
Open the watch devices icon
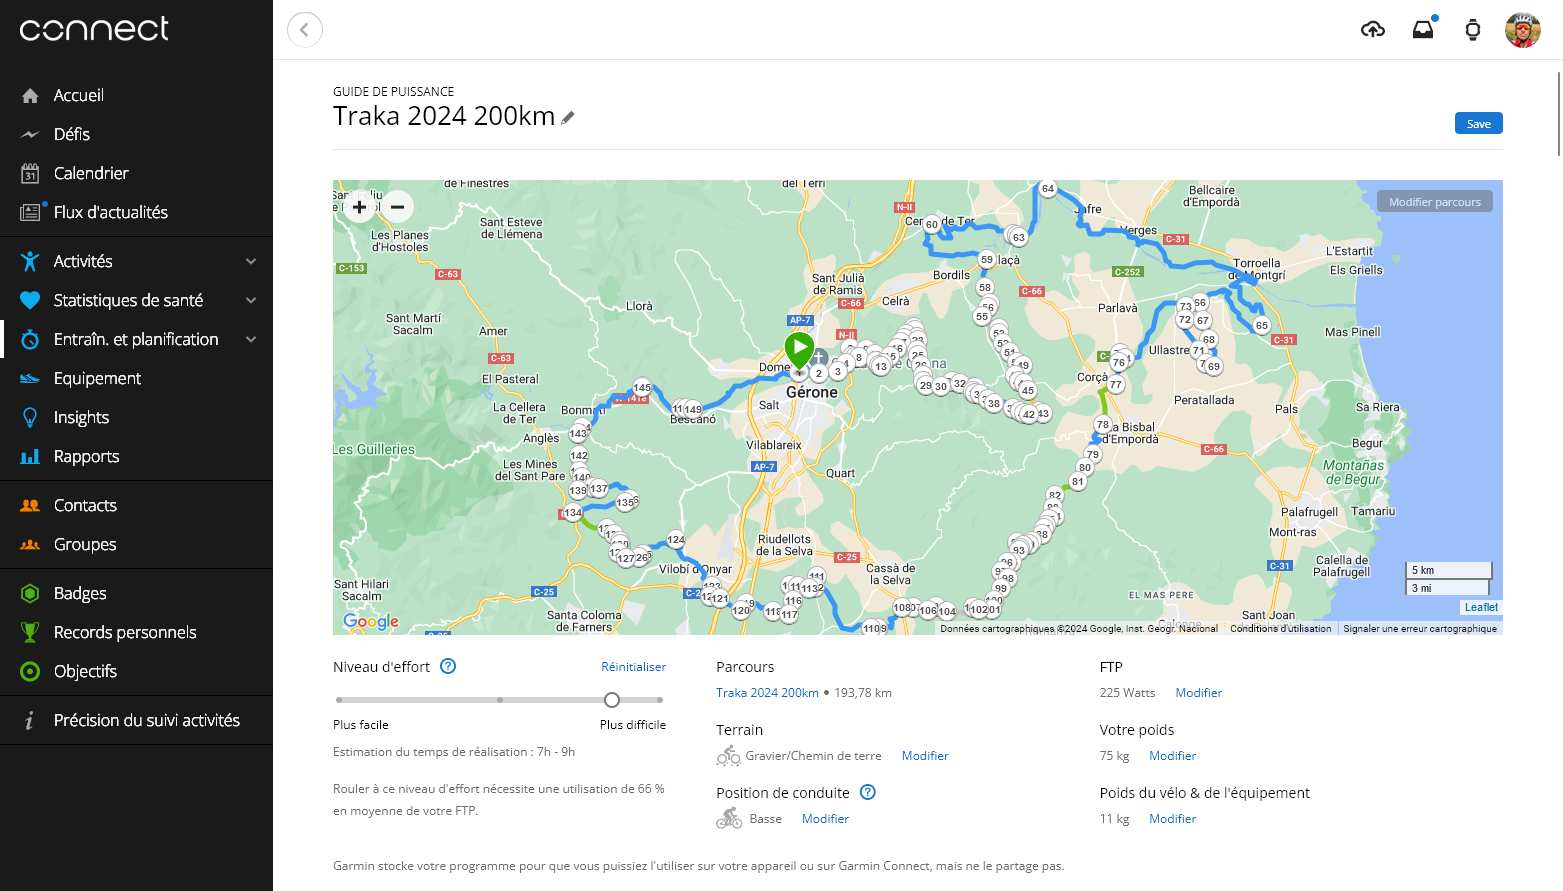click(x=1473, y=30)
